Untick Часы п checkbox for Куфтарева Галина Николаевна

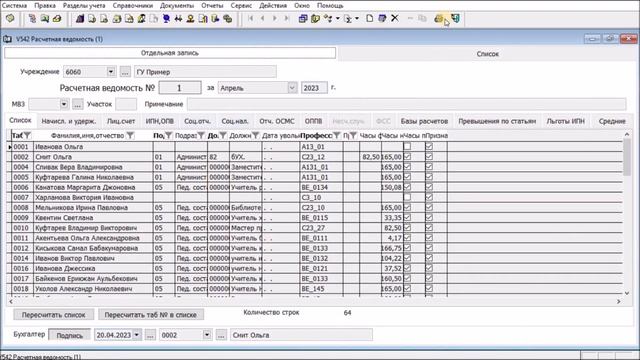[407, 177]
